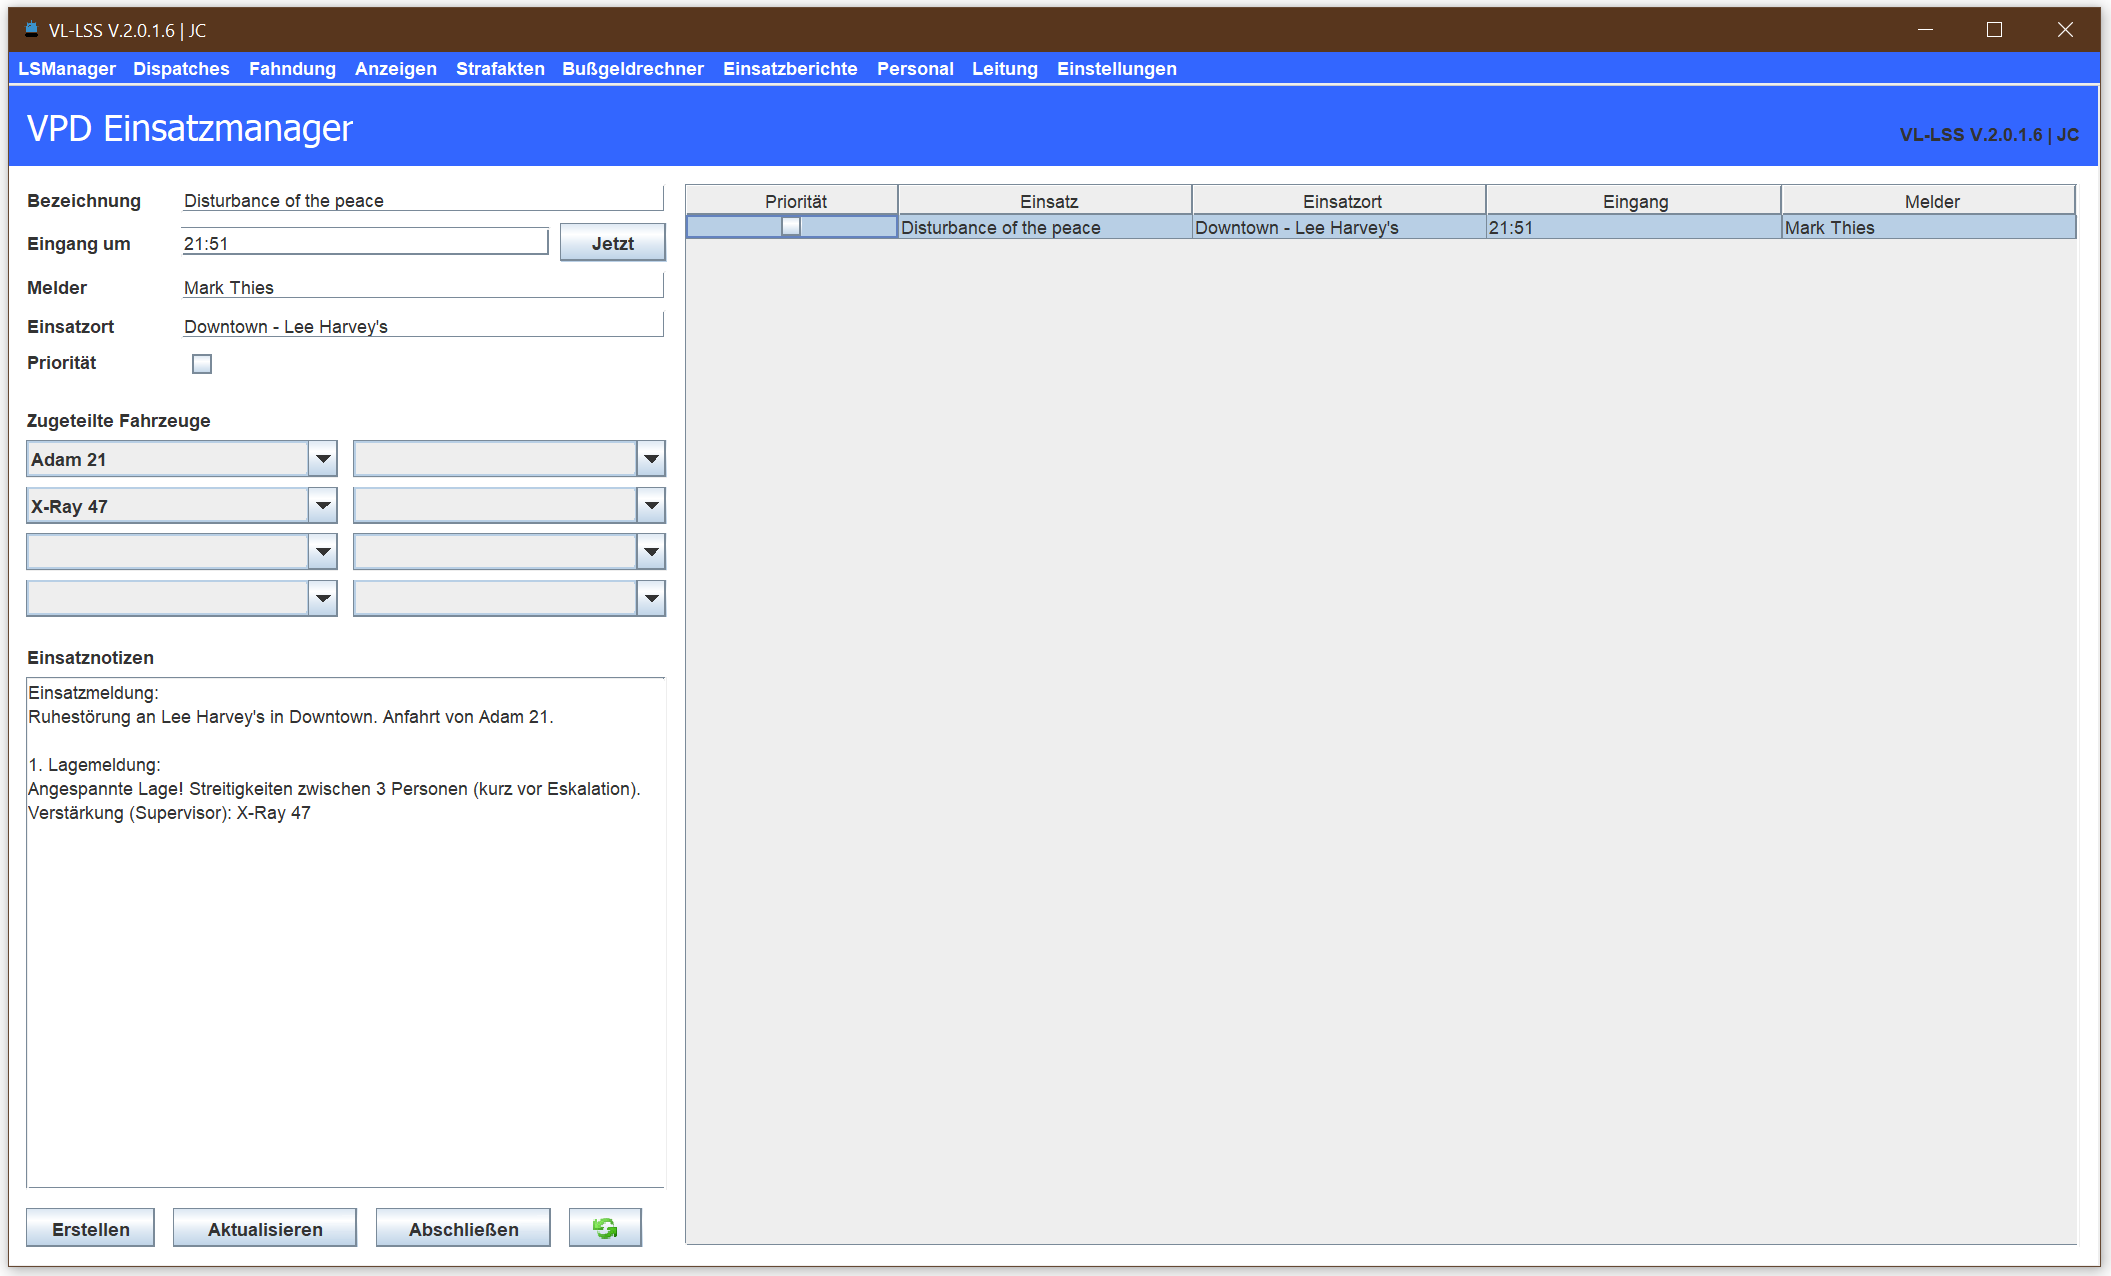Expand the X-Ray 47 vehicle dropdown

322,506
